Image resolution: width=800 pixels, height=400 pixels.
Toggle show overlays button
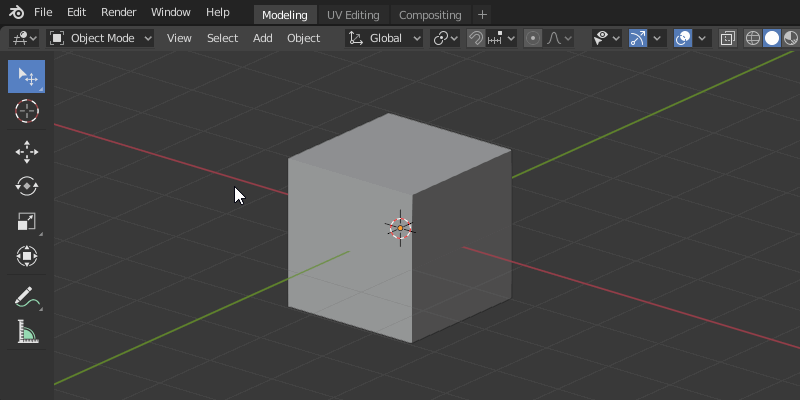pyautogui.click(x=683, y=38)
